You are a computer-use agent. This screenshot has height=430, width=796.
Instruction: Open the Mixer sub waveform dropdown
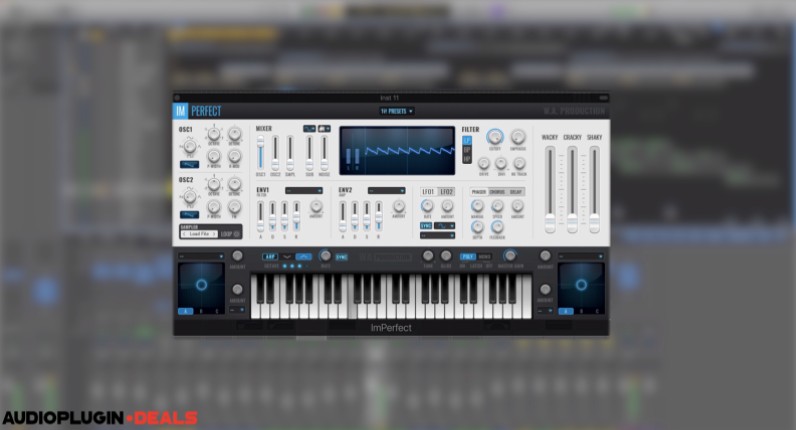pyautogui.click(x=309, y=128)
